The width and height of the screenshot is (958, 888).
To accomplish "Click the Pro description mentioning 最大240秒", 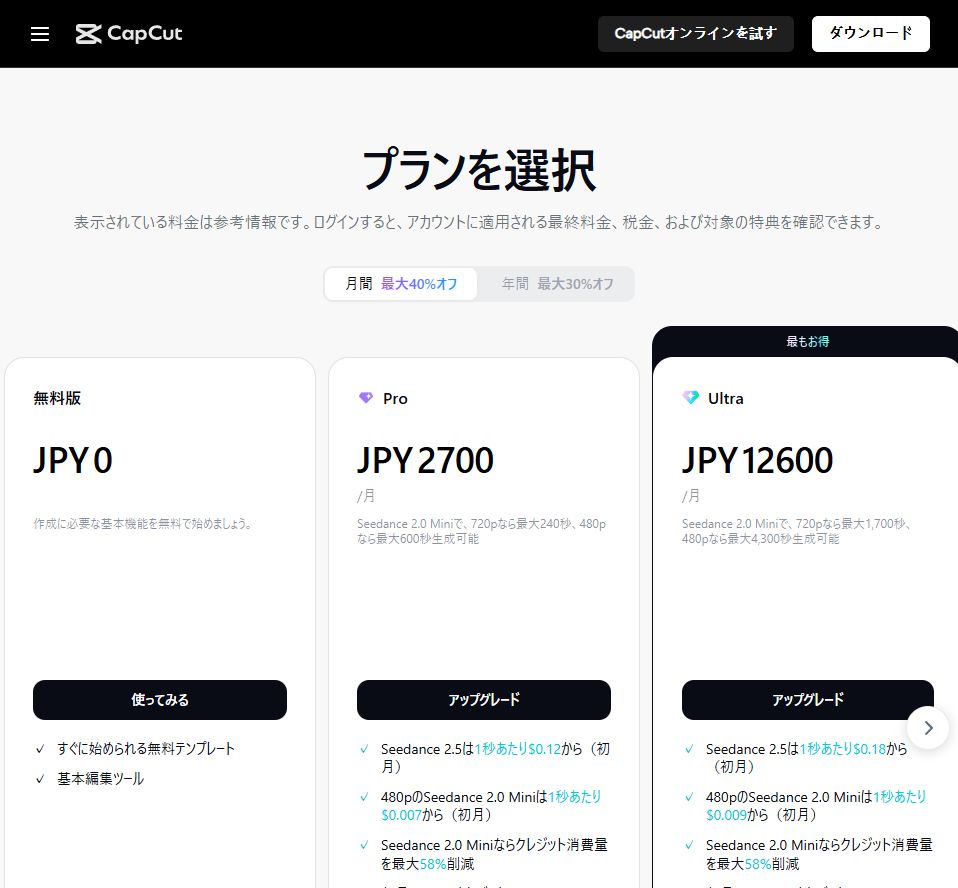I will 481,531.
